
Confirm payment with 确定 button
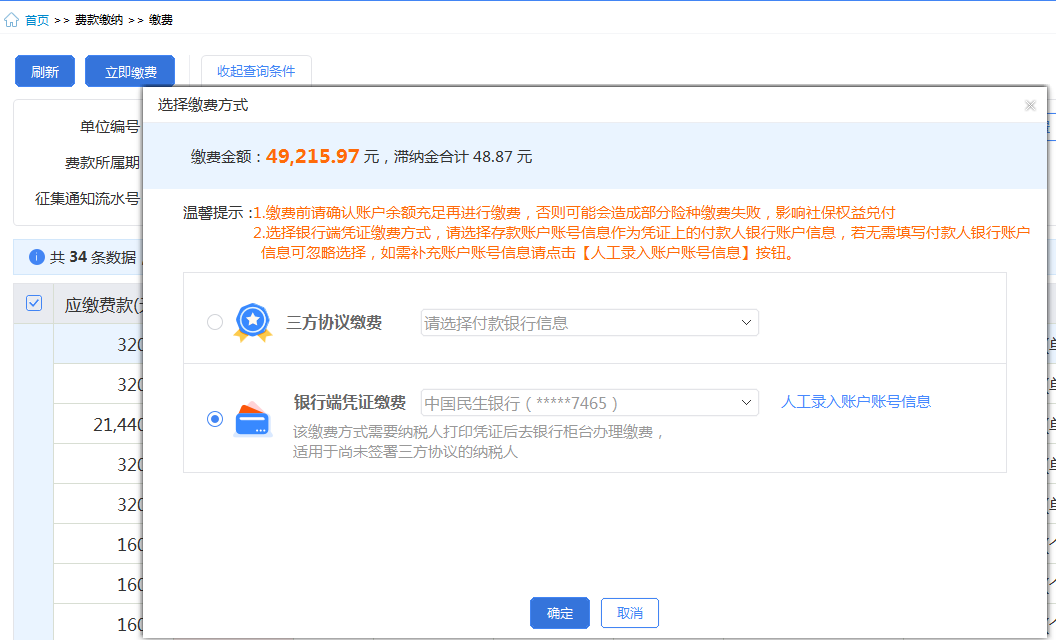(x=560, y=613)
